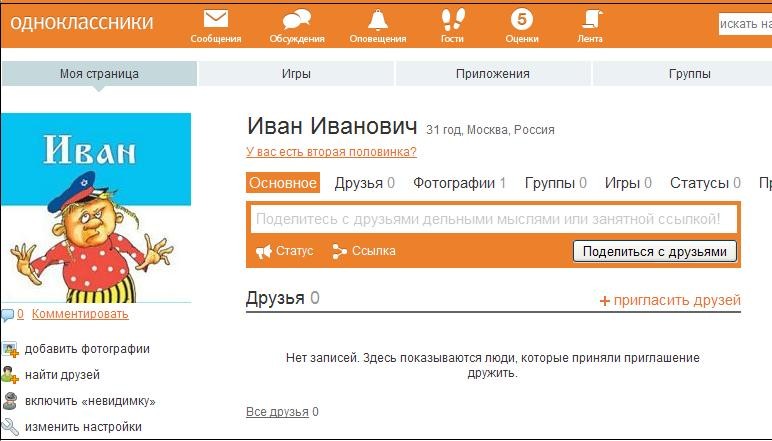Click изменить настройки link
Image resolution: width=772 pixels, height=441 pixels.
[83, 427]
